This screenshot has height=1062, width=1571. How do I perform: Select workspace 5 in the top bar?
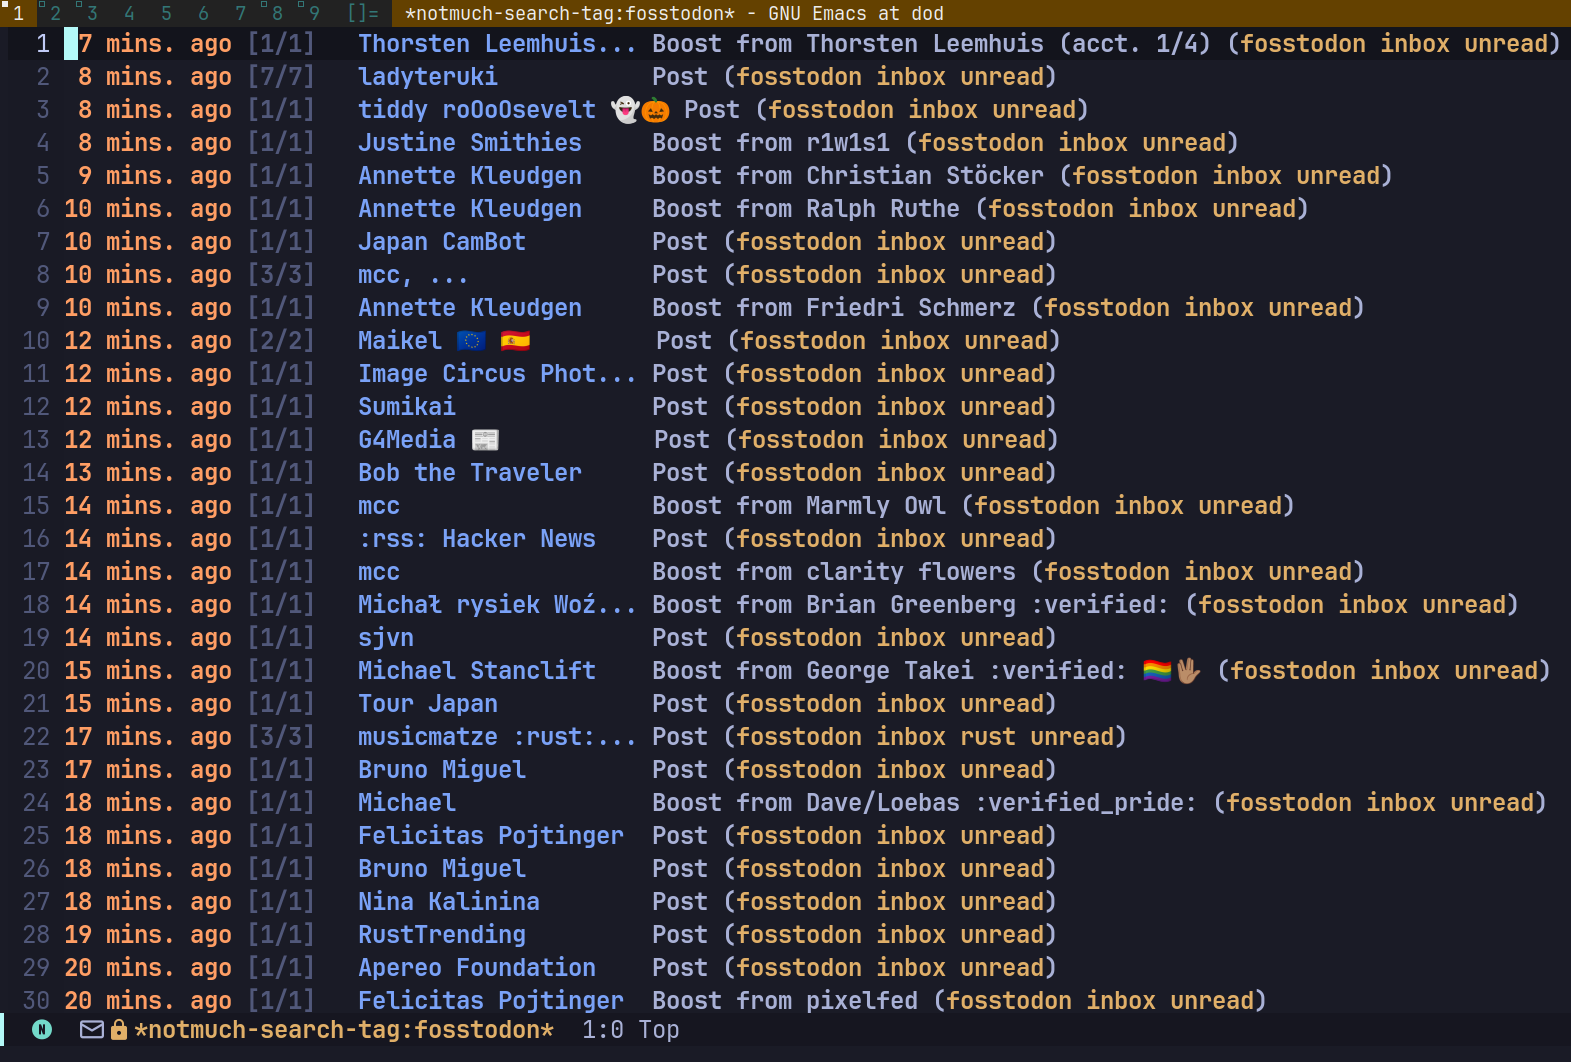point(166,13)
